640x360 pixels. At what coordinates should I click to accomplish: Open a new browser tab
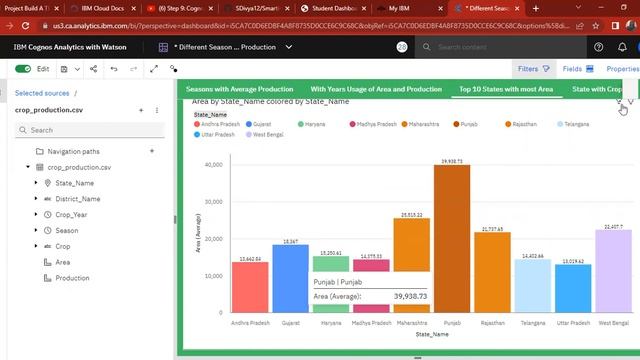pos(536,8)
